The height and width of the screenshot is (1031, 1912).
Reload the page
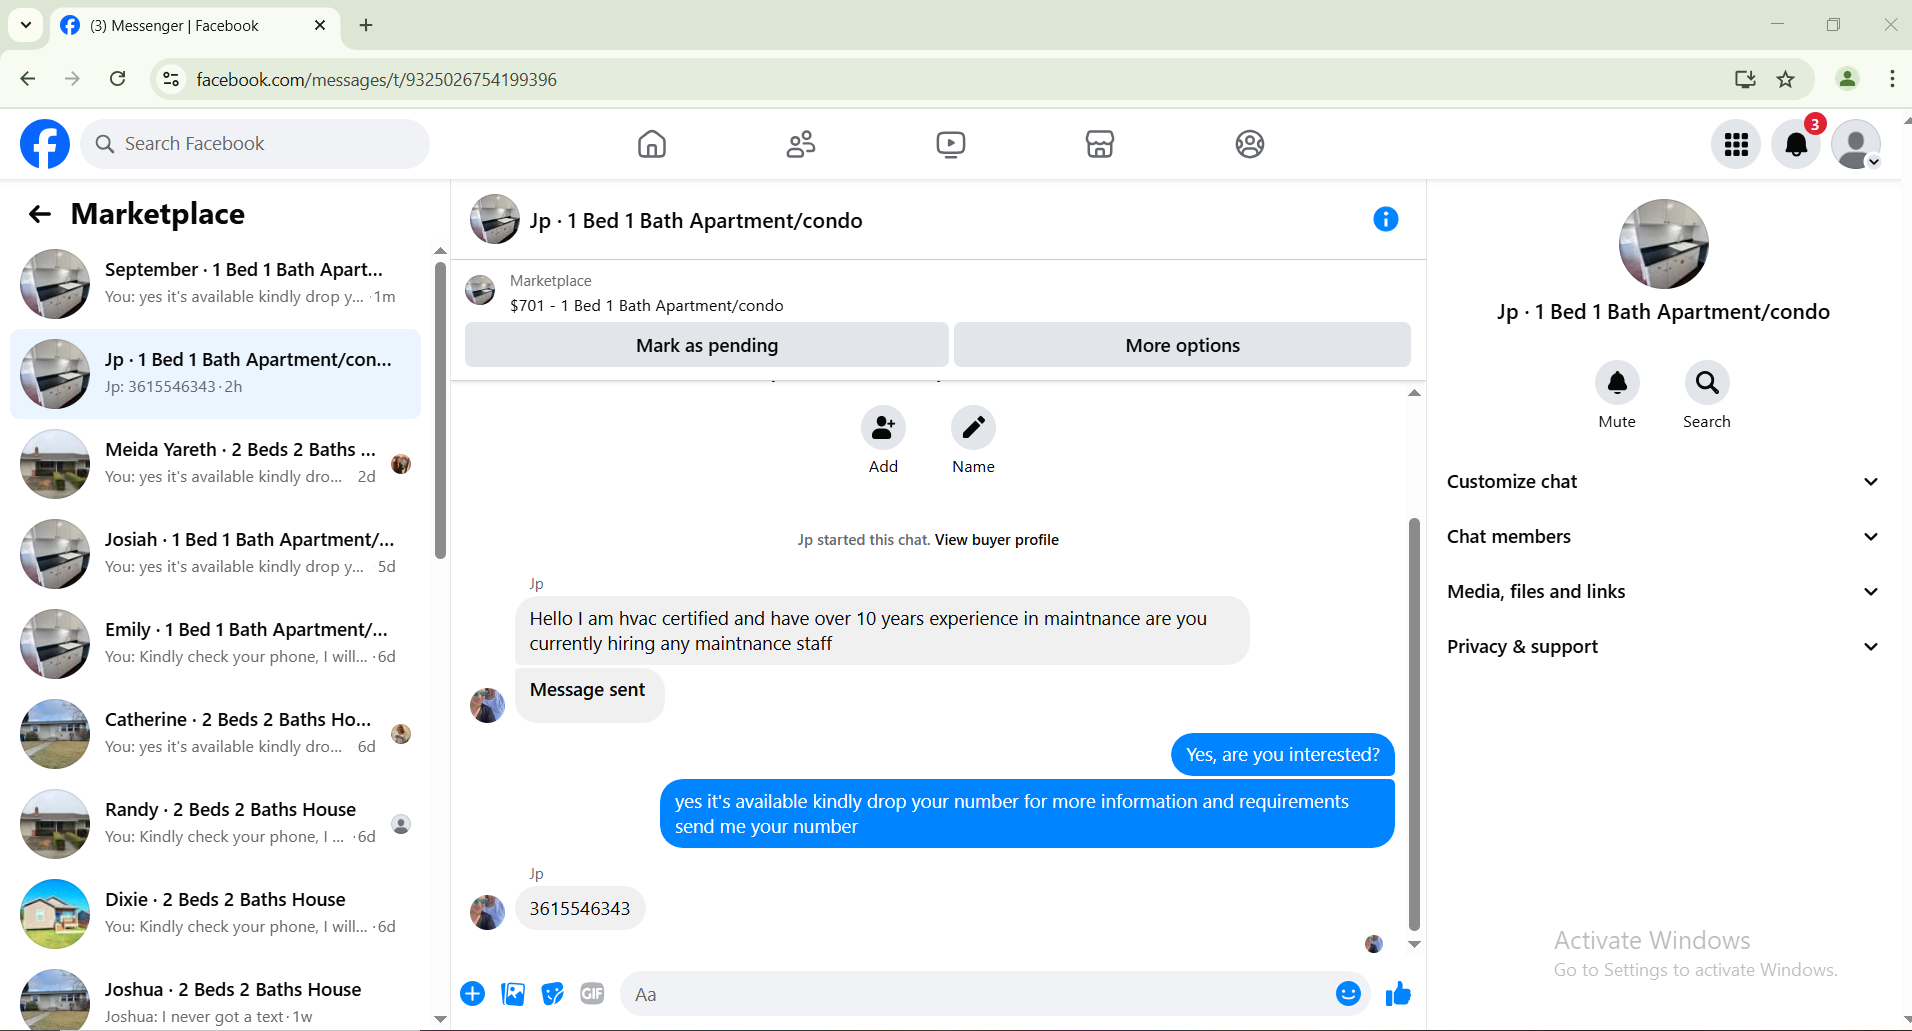pyautogui.click(x=118, y=79)
